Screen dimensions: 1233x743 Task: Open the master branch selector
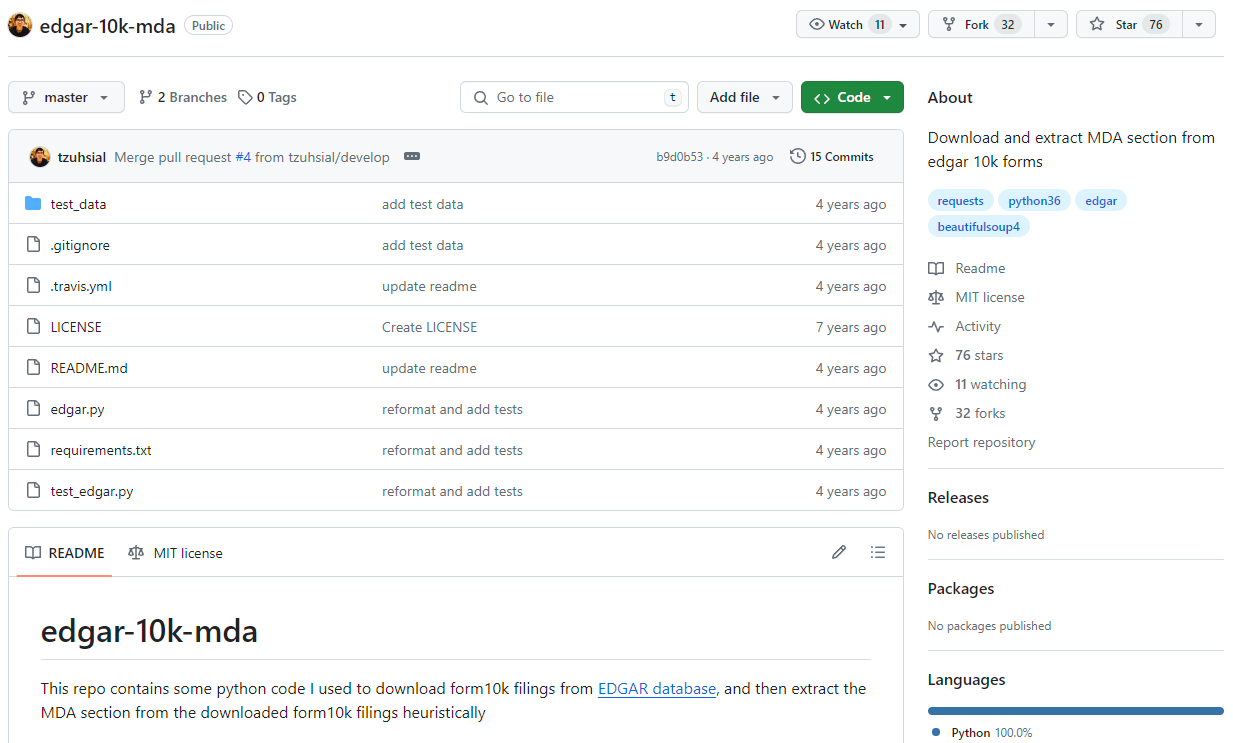(x=66, y=97)
